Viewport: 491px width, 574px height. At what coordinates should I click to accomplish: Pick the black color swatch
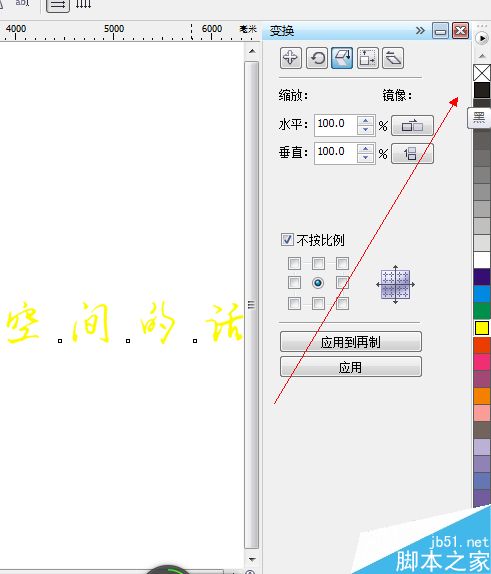pos(482,90)
